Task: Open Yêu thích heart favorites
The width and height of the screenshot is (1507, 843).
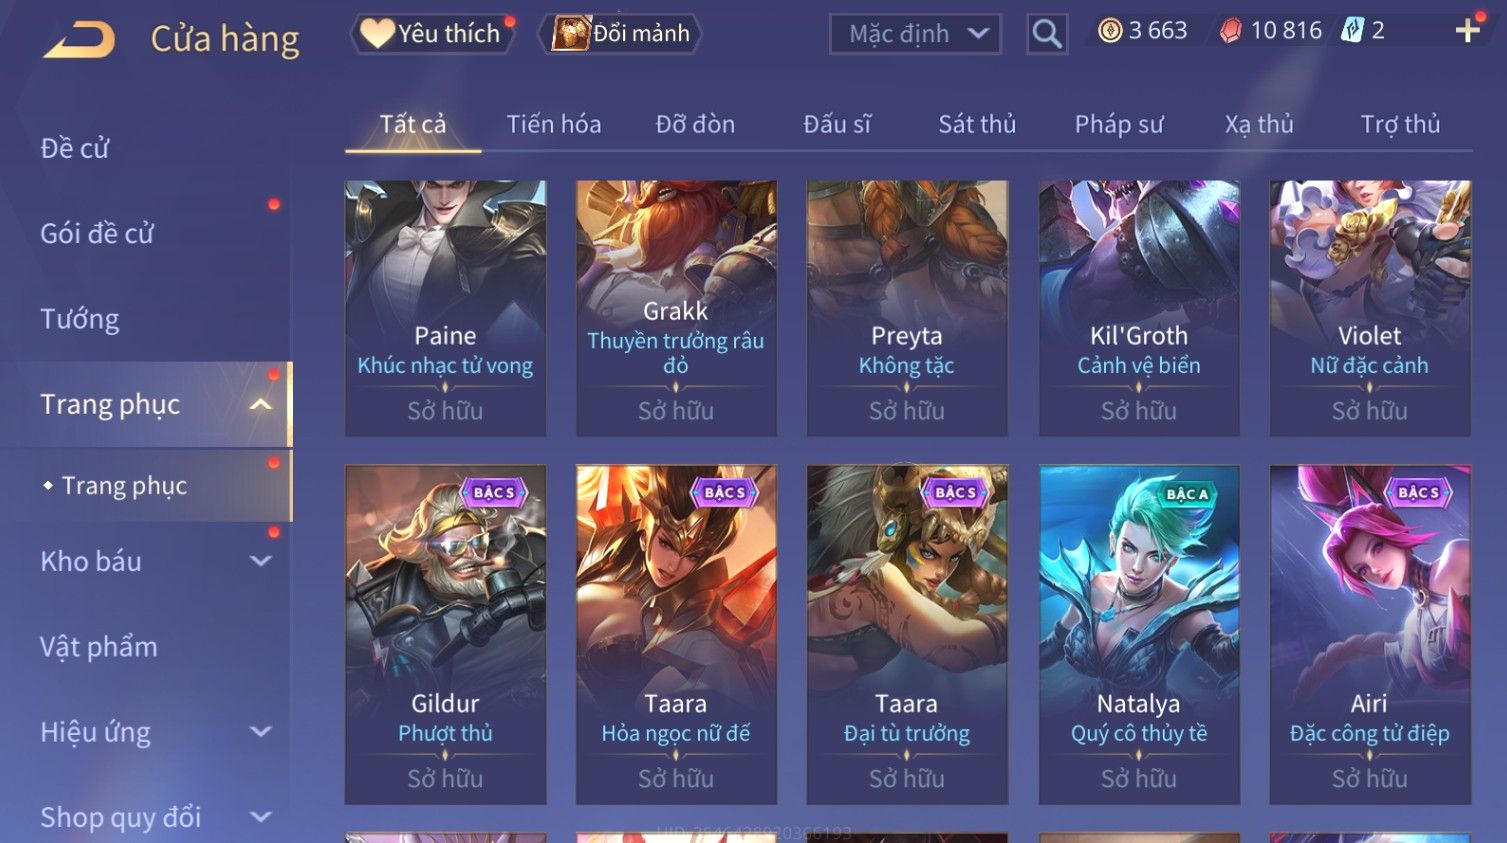Action: [x=432, y=33]
